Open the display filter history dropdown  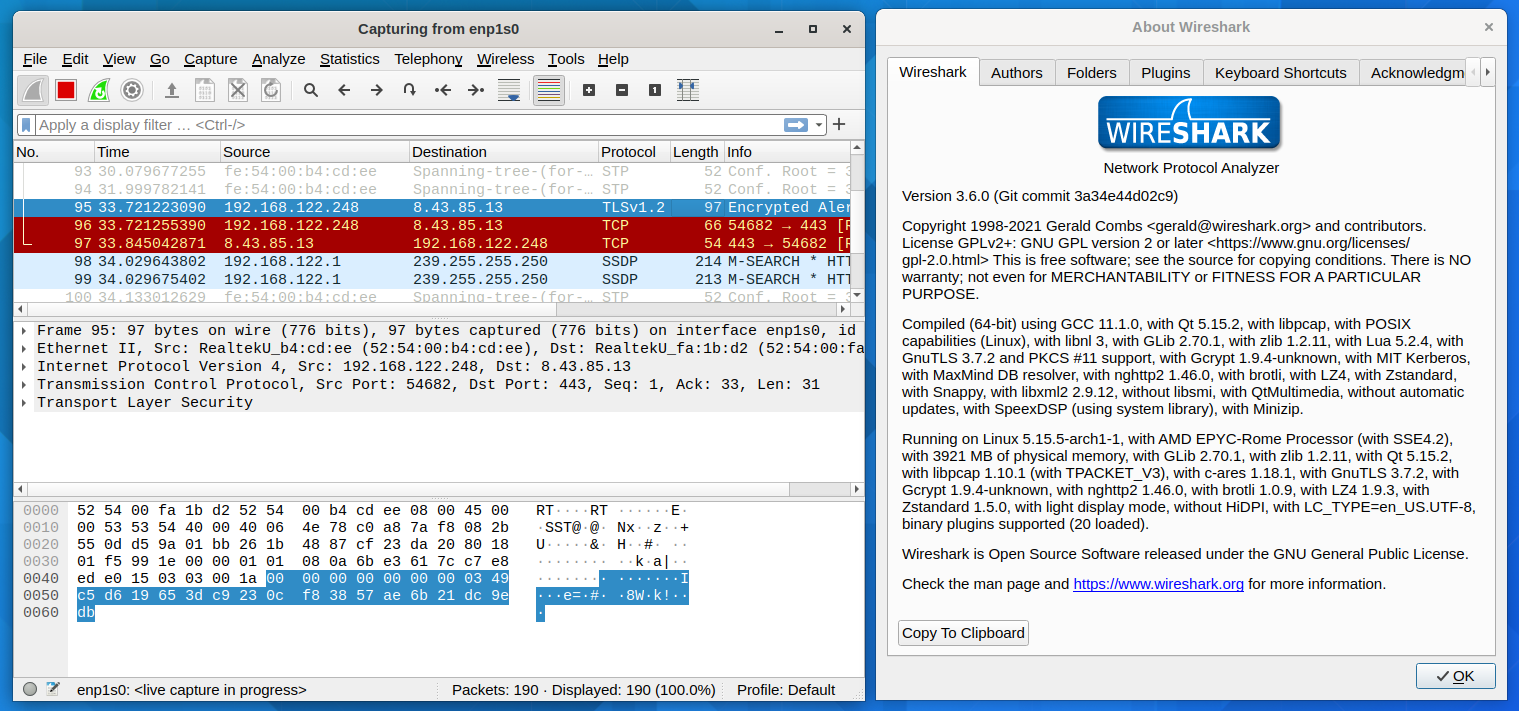pyautogui.click(x=820, y=125)
